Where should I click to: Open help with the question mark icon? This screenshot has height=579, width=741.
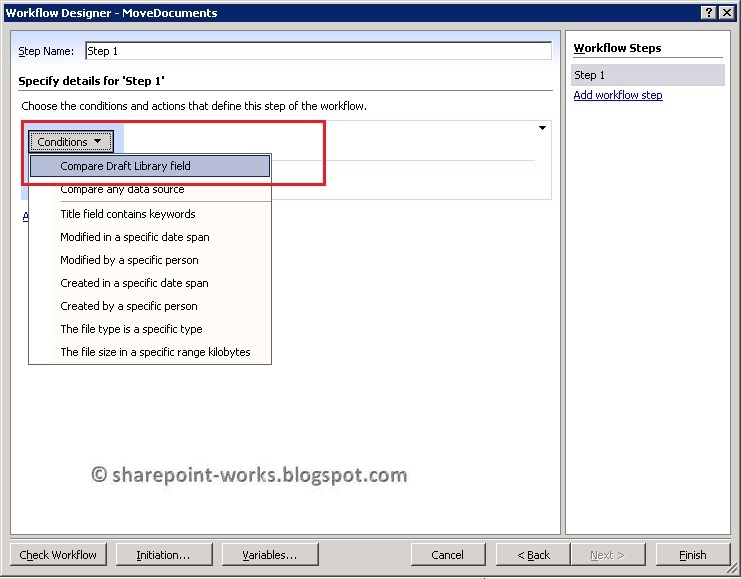pyautogui.click(x=708, y=13)
